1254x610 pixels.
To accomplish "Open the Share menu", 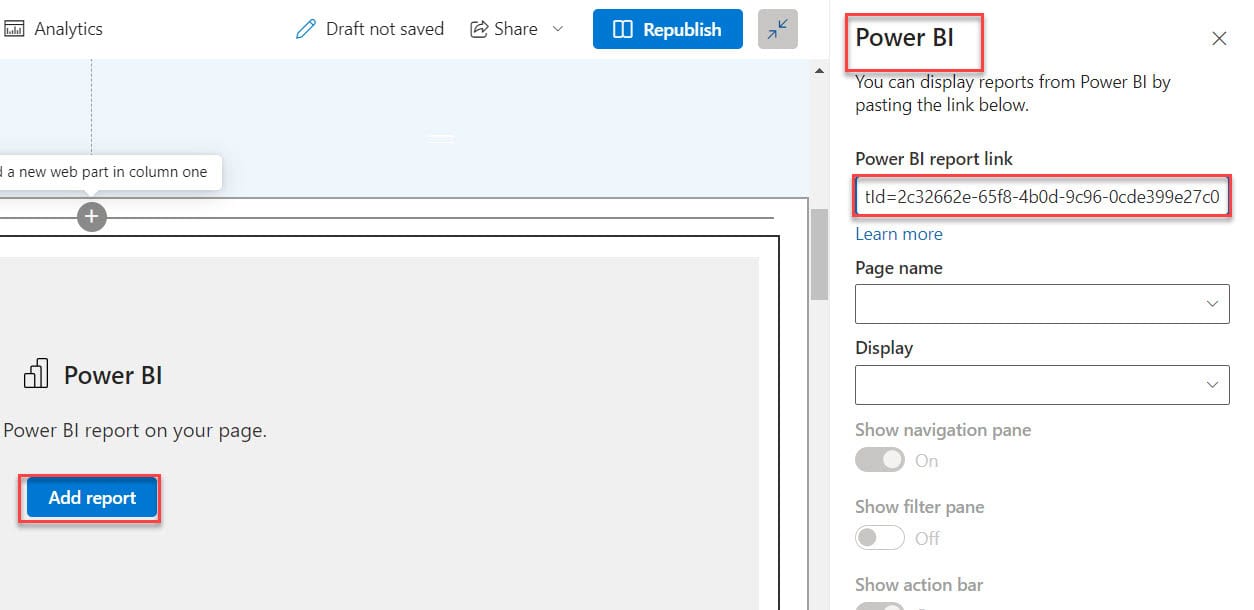I will pyautogui.click(x=517, y=29).
